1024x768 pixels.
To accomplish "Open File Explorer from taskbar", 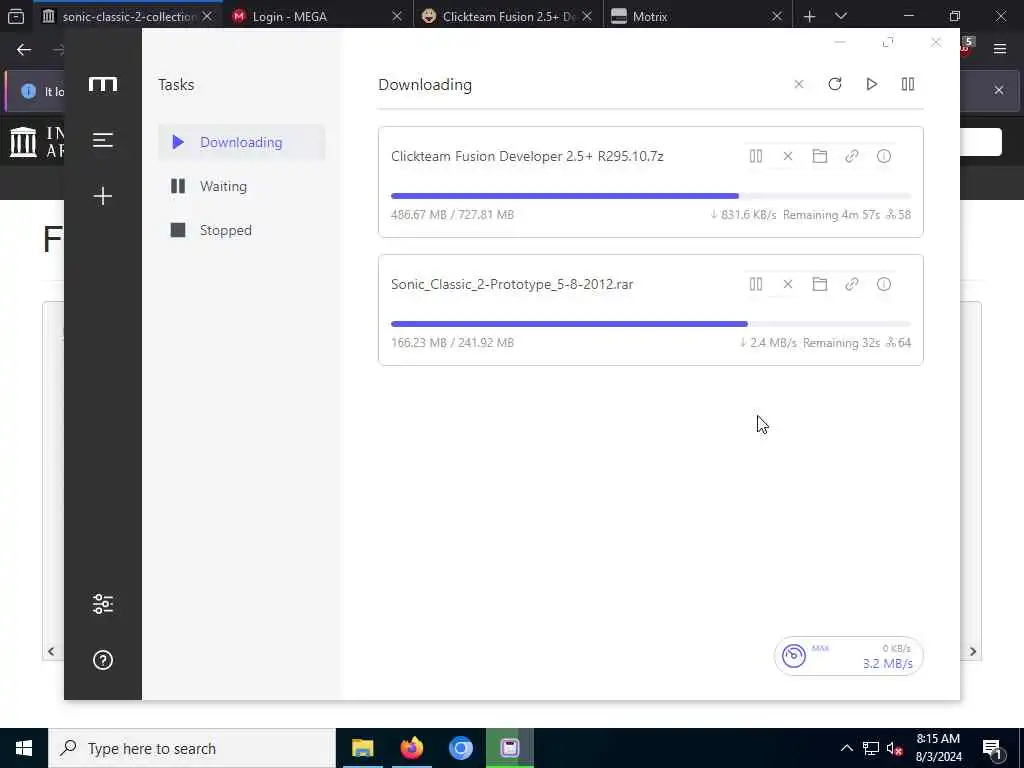I will (362, 748).
